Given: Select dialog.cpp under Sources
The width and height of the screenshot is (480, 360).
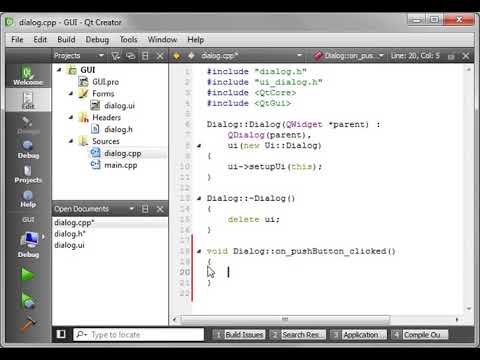Looking at the screenshot, I should 123,153.
